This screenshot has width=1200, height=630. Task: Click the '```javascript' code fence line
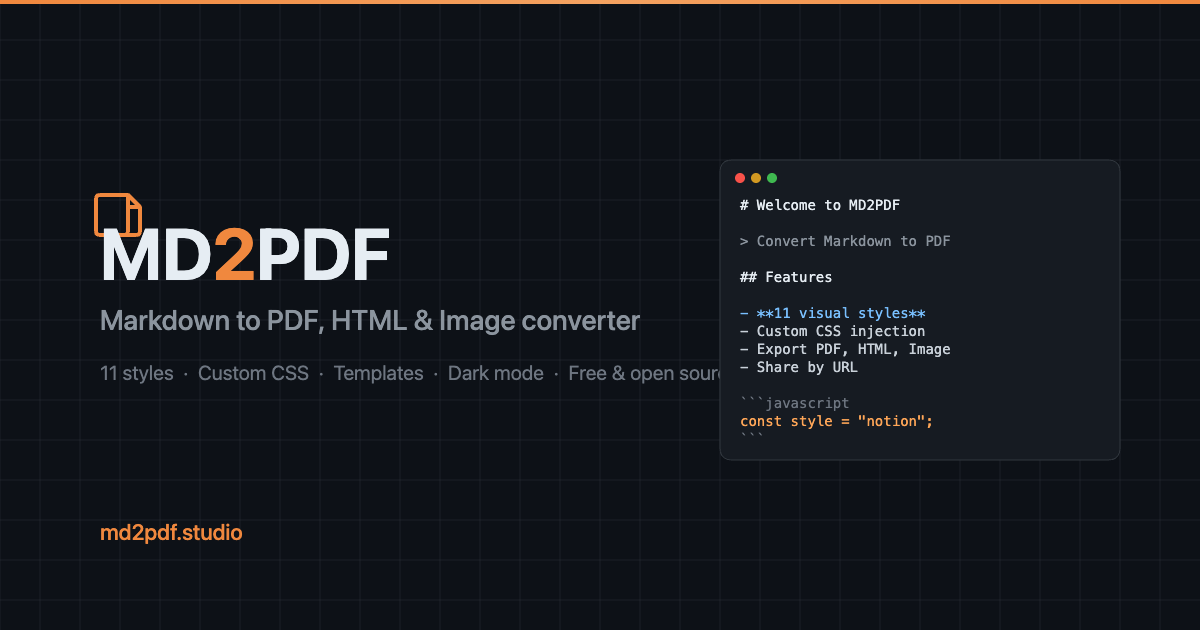[x=795, y=403]
